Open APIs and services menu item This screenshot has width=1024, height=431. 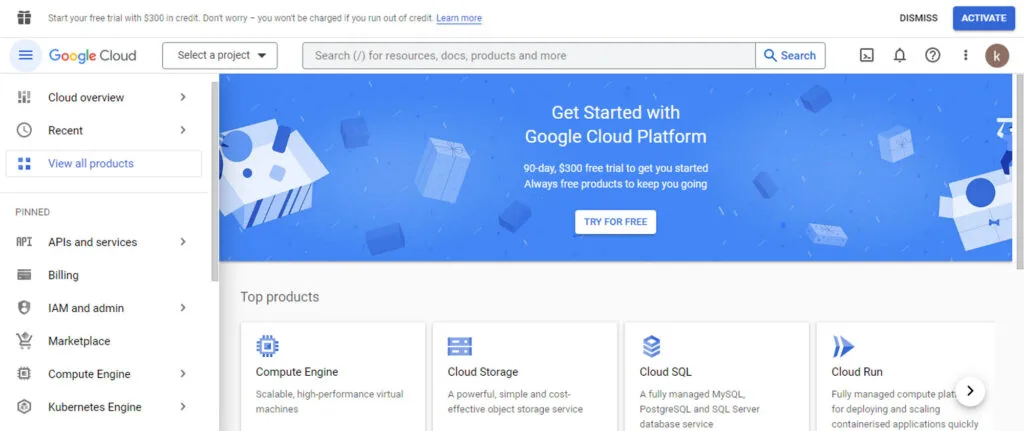104,242
